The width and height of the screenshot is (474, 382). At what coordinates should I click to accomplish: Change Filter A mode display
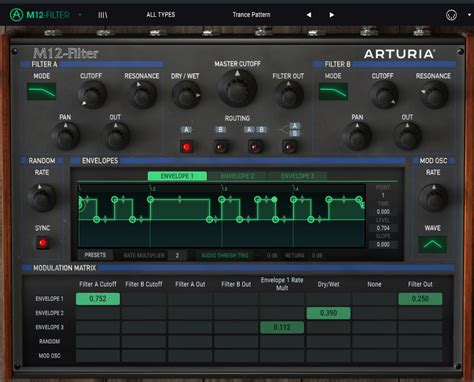(x=42, y=92)
